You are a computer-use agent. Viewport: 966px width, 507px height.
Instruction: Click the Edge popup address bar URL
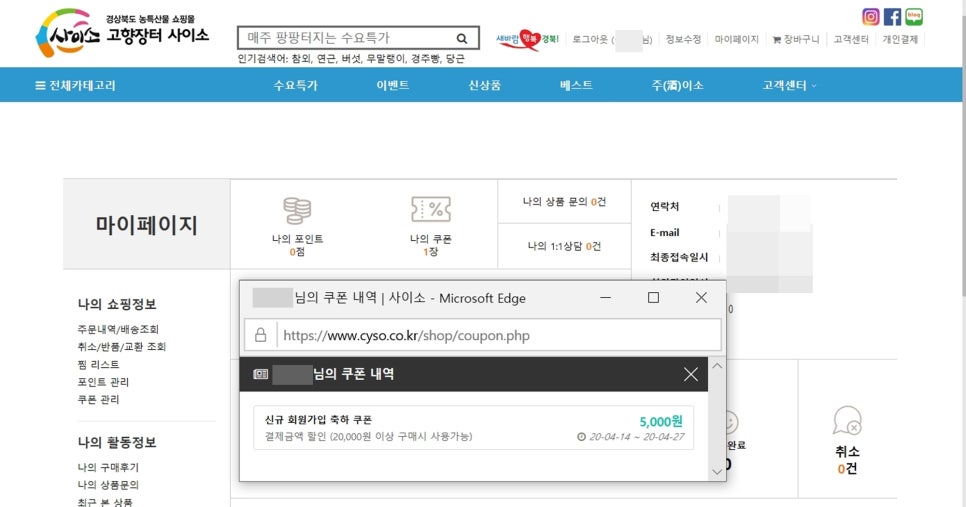407,335
